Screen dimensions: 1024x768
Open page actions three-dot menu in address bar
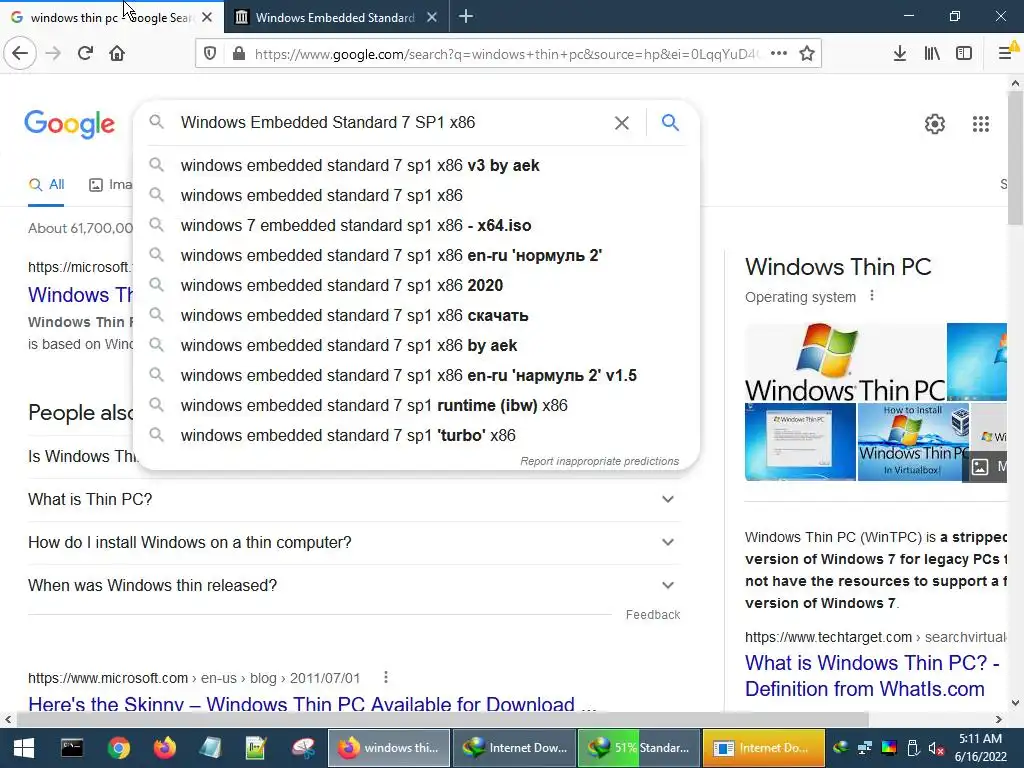click(x=778, y=54)
